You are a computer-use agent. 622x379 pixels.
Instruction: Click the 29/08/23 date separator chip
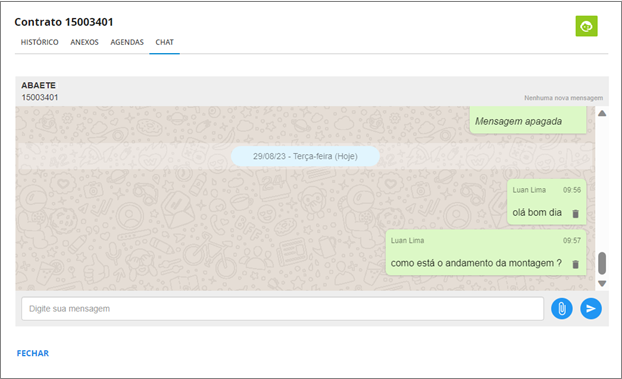[305, 156]
